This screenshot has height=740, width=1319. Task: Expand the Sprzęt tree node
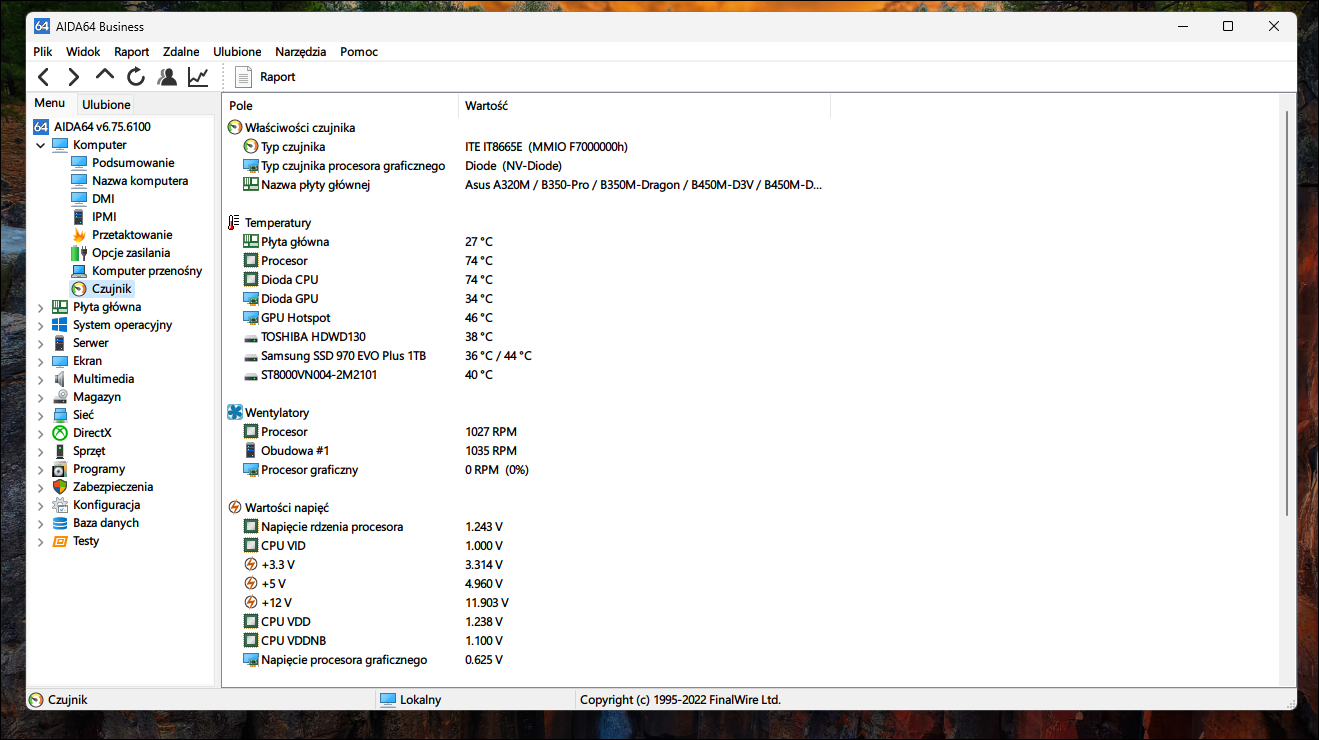(41, 451)
